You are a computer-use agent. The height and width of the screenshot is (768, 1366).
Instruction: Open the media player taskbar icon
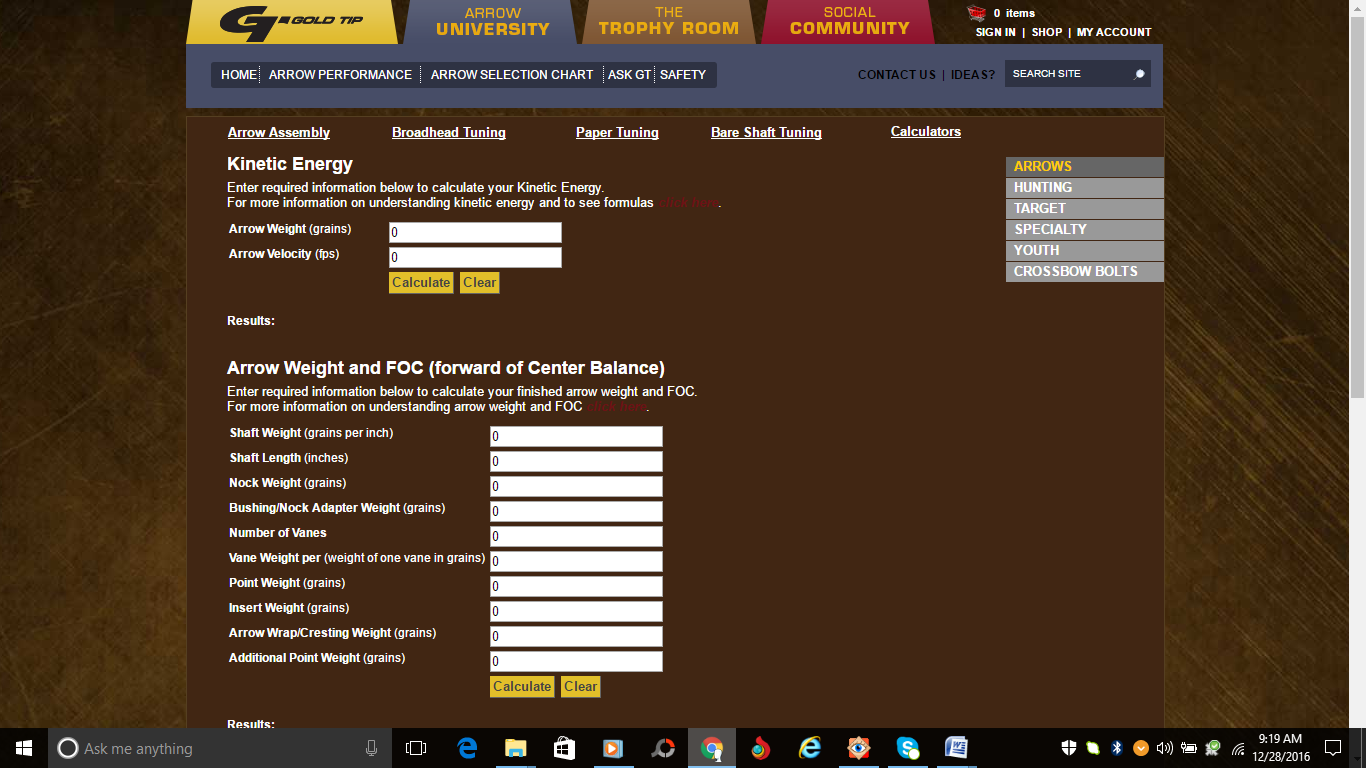[x=613, y=748]
